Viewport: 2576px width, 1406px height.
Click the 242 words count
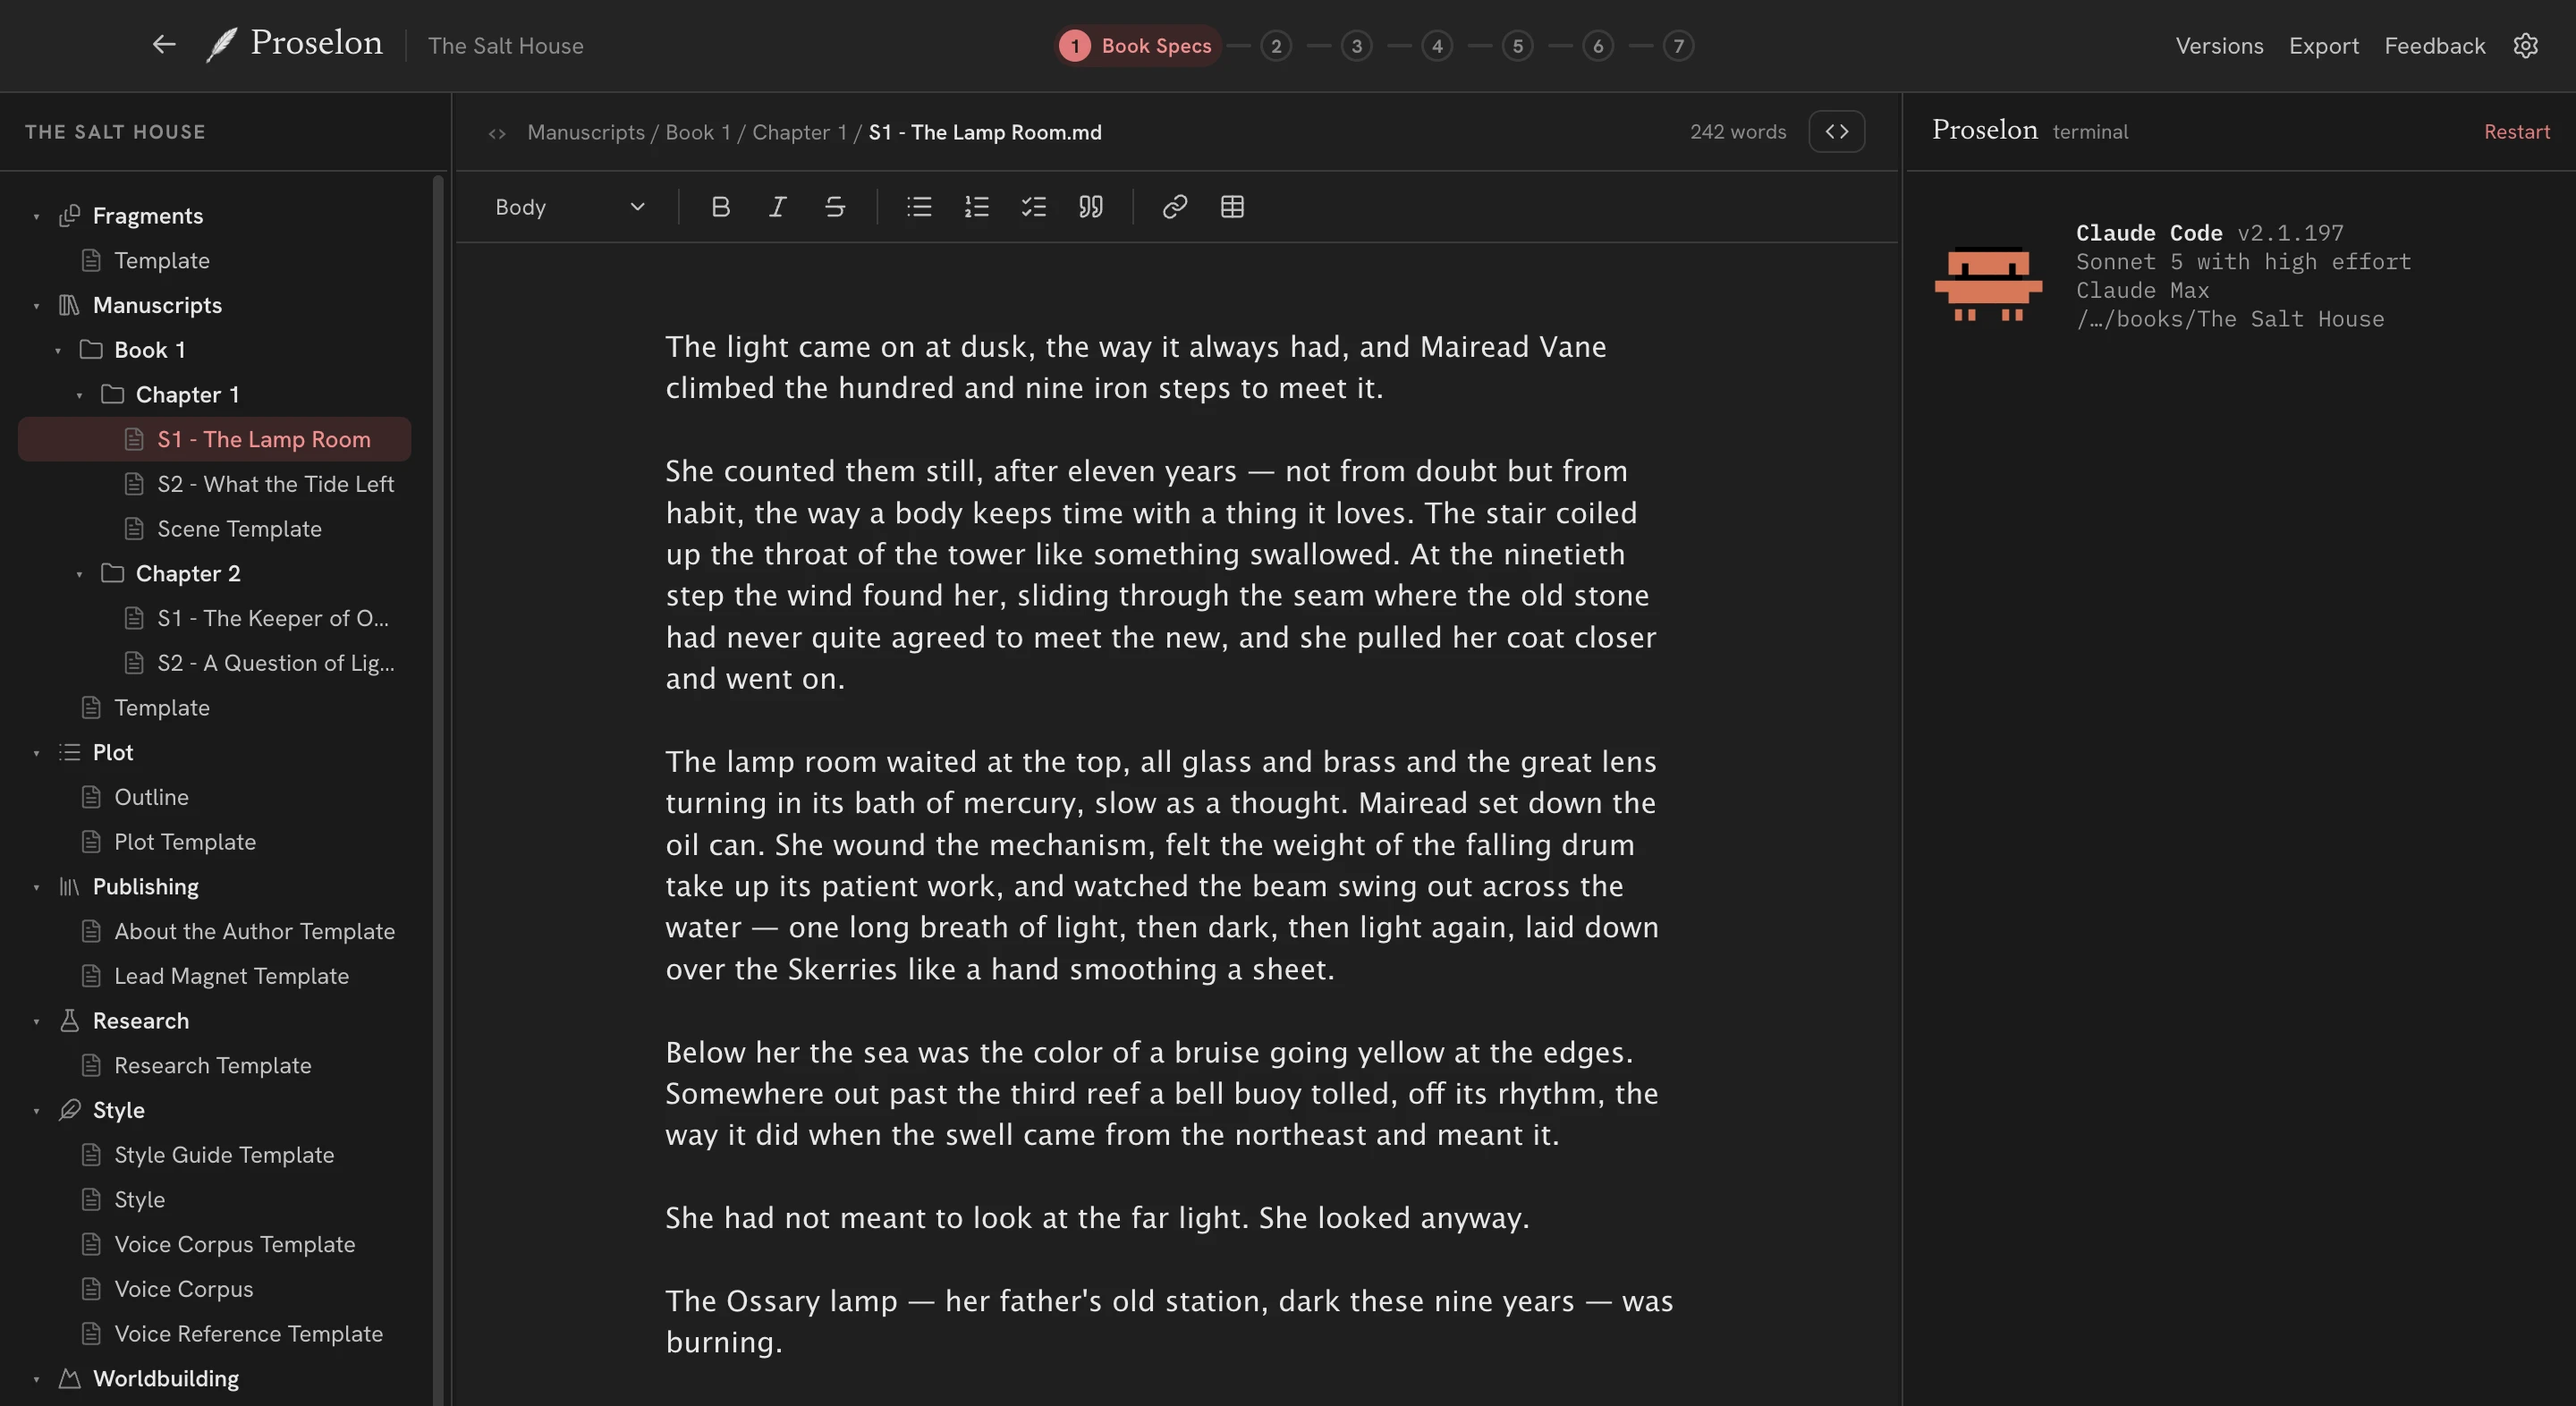1738,132
